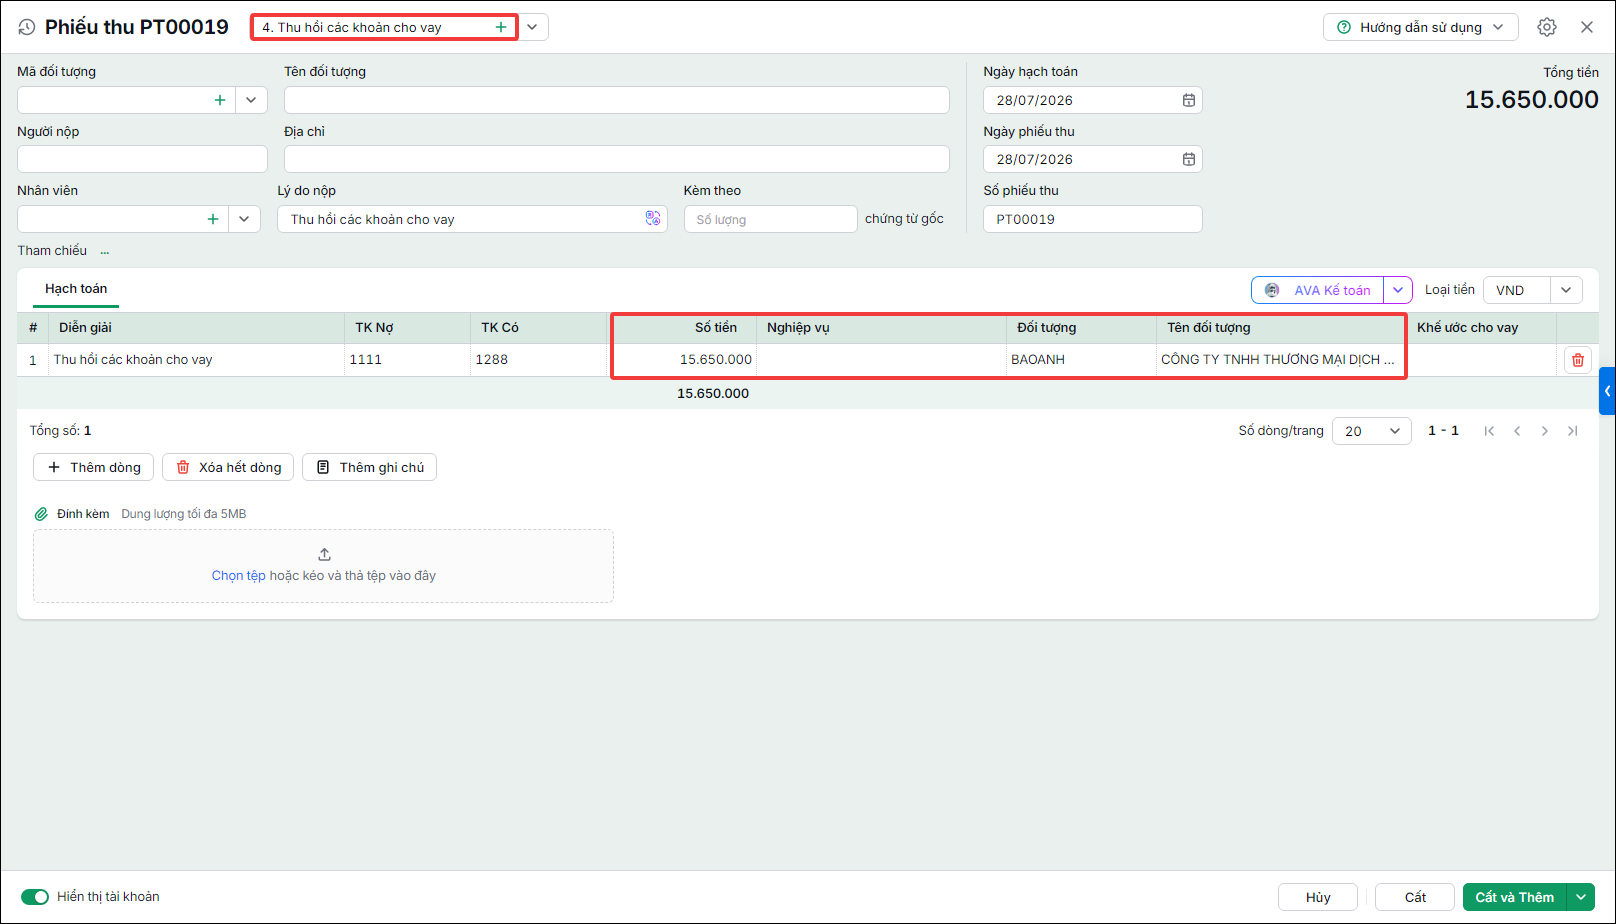
Task: Go to the next page
Action: click(1545, 431)
